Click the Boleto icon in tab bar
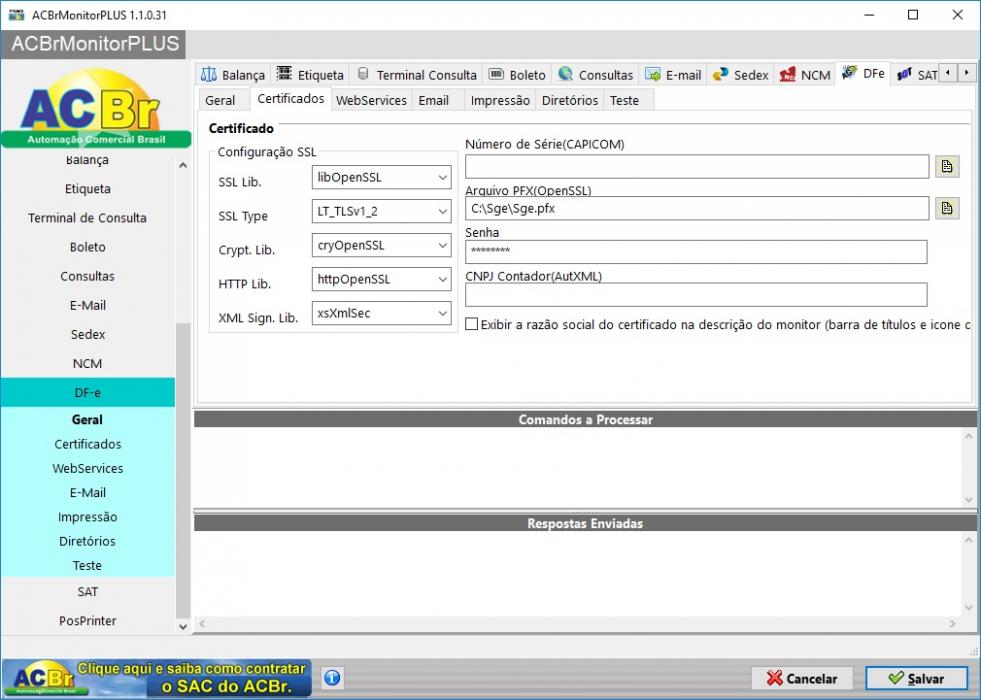Viewport: 981px width, 700px height. pos(496,74)
